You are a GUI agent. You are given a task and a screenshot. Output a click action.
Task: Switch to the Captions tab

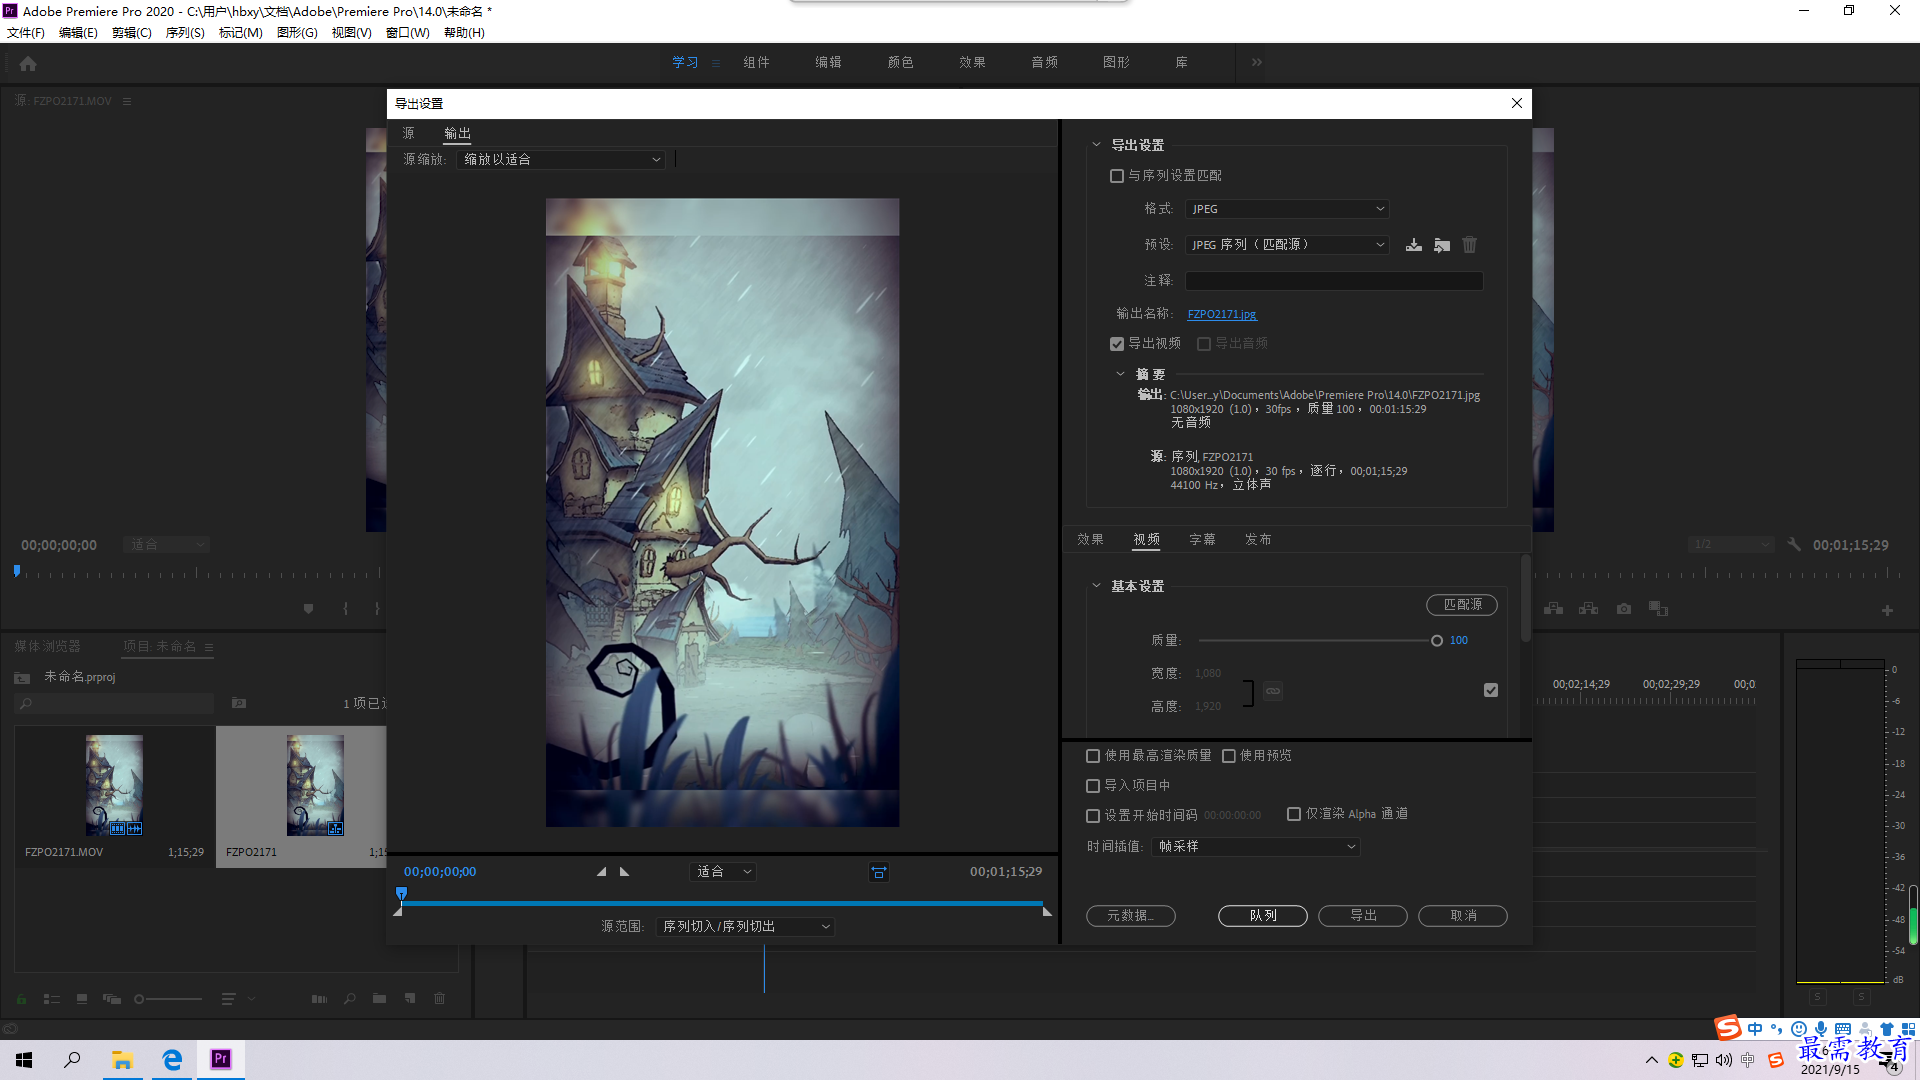coord(1202,539)
